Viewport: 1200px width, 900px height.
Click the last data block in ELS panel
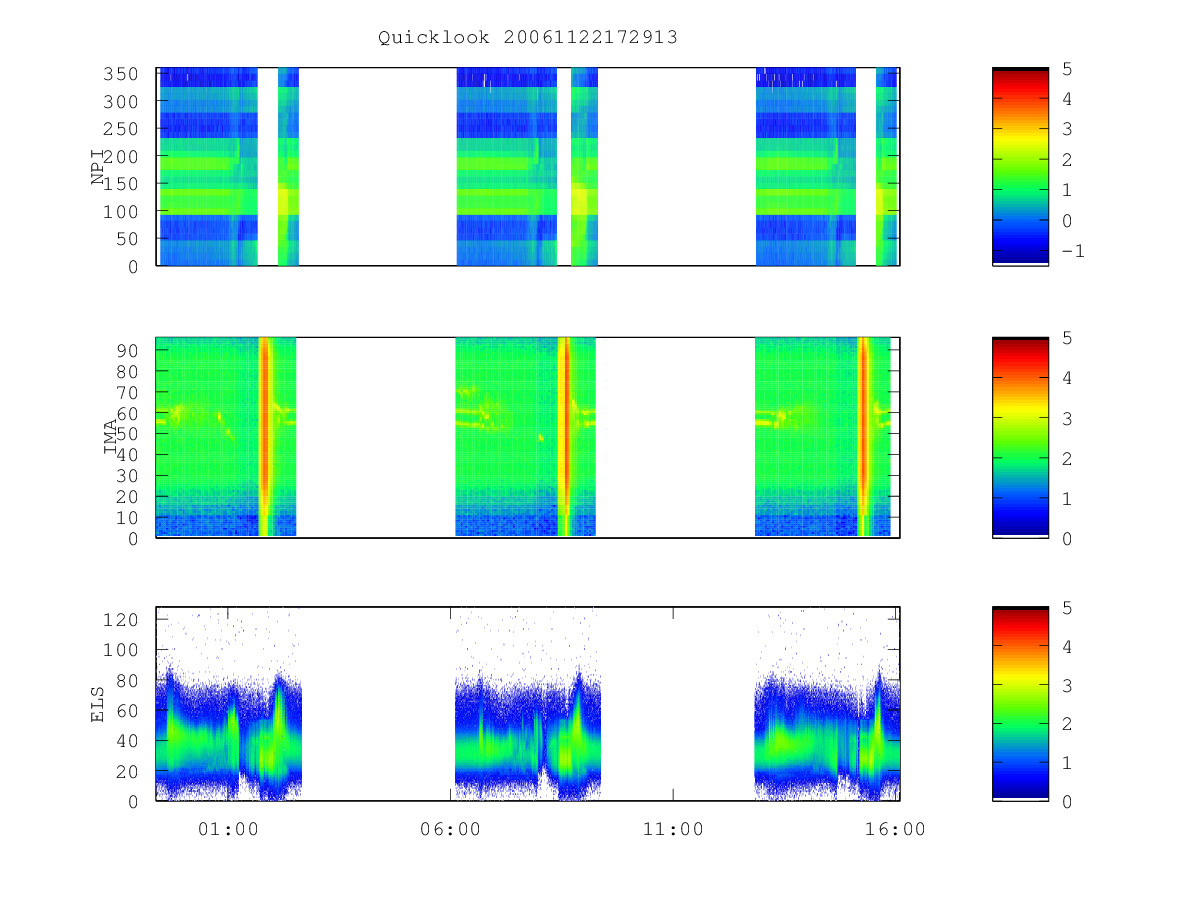(x=827, y=704)
